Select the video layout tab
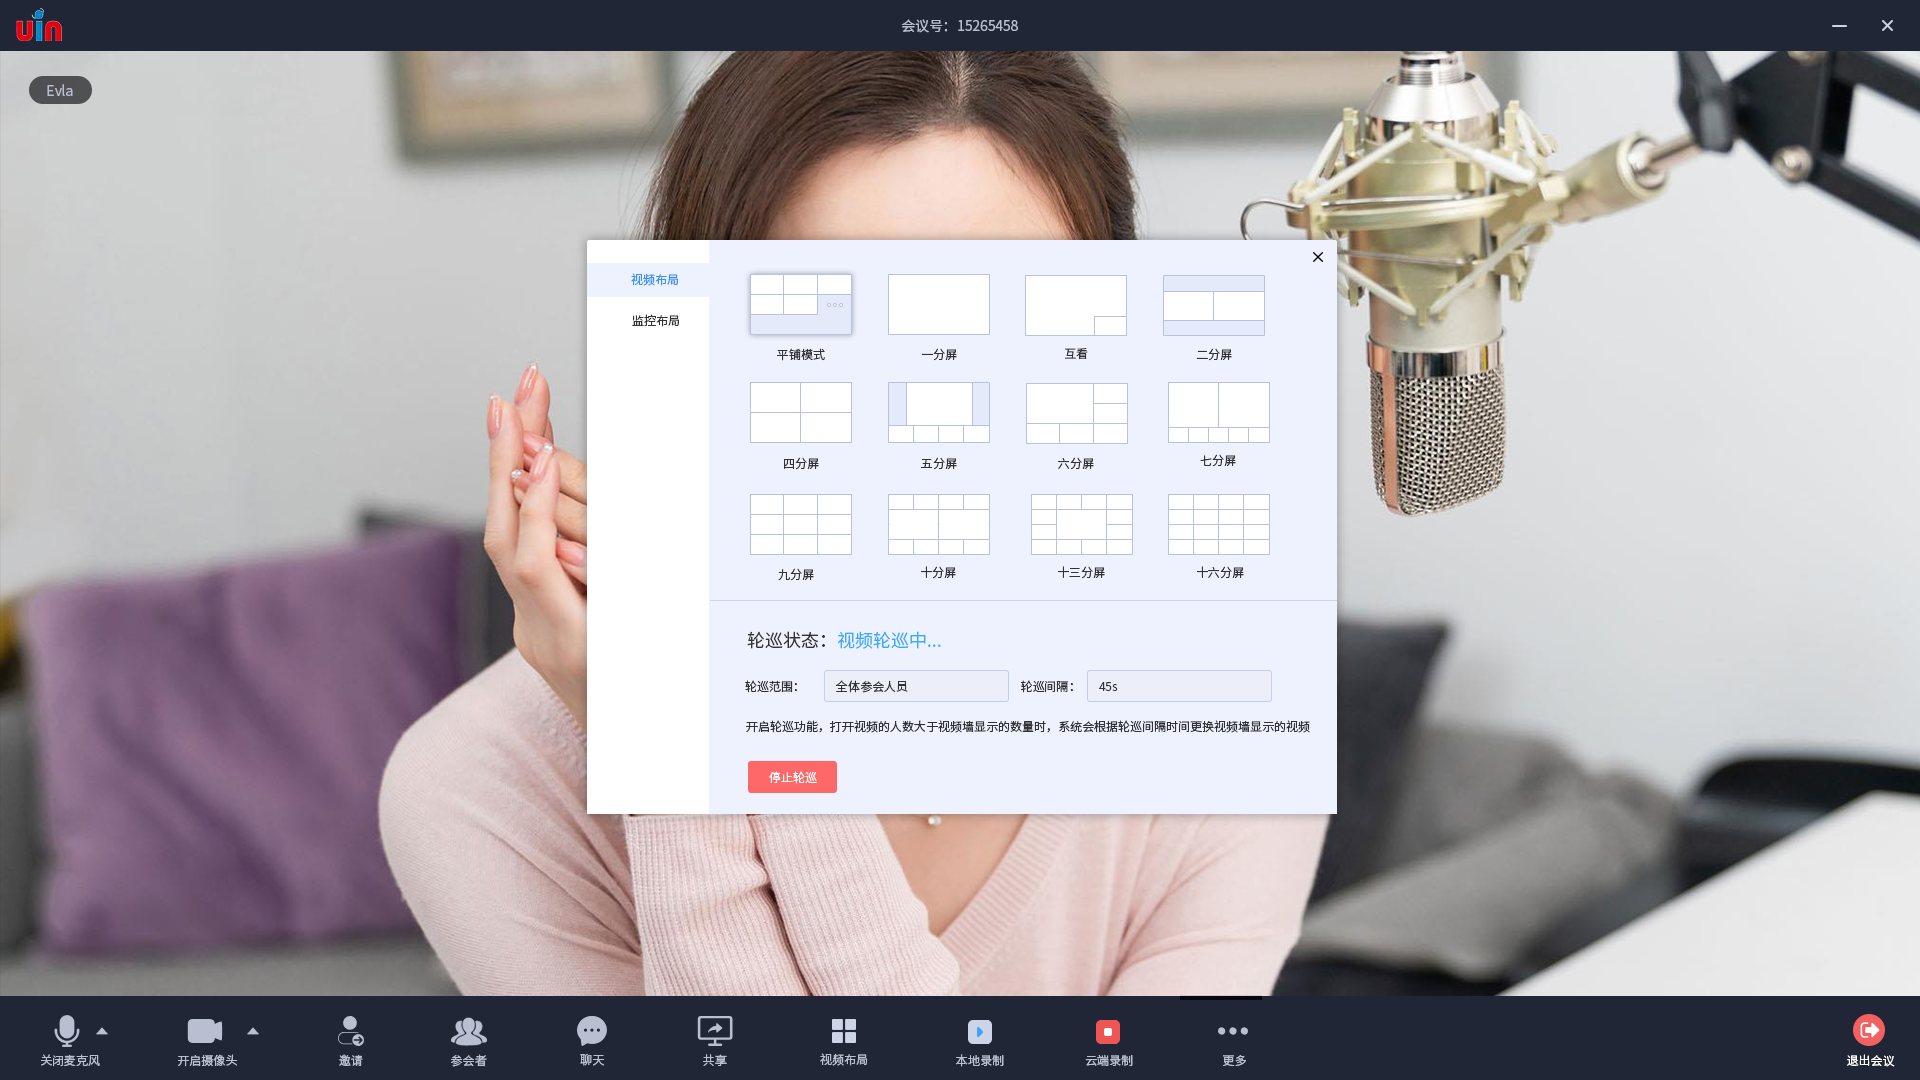 click(x=654, y=280)
